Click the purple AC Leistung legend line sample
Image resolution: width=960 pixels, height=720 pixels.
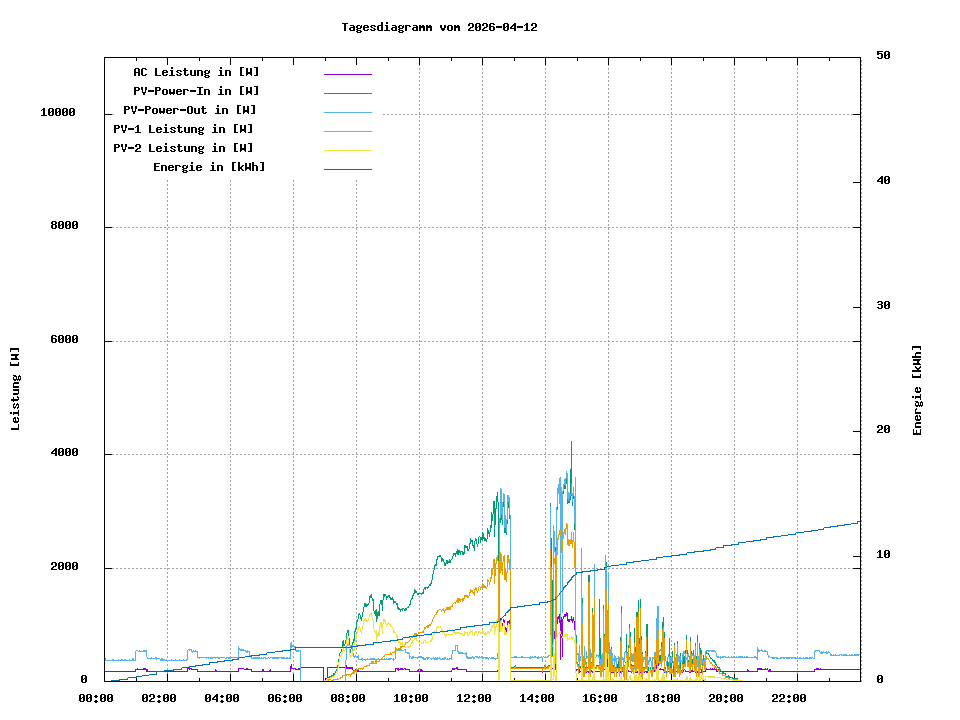coord(347,74)
